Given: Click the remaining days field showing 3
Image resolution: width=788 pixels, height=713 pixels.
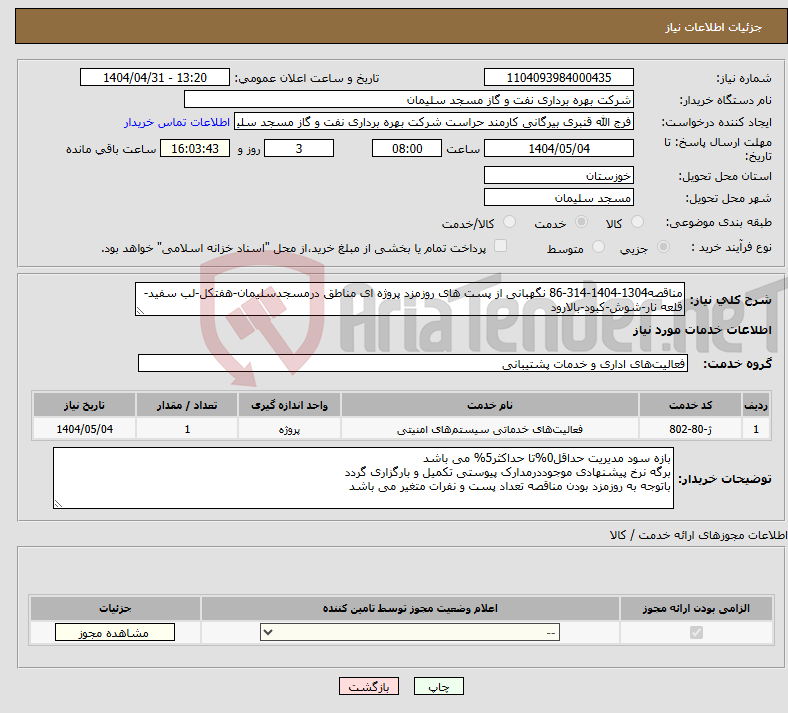Looking at the screenshot, I should coord(299,149).
